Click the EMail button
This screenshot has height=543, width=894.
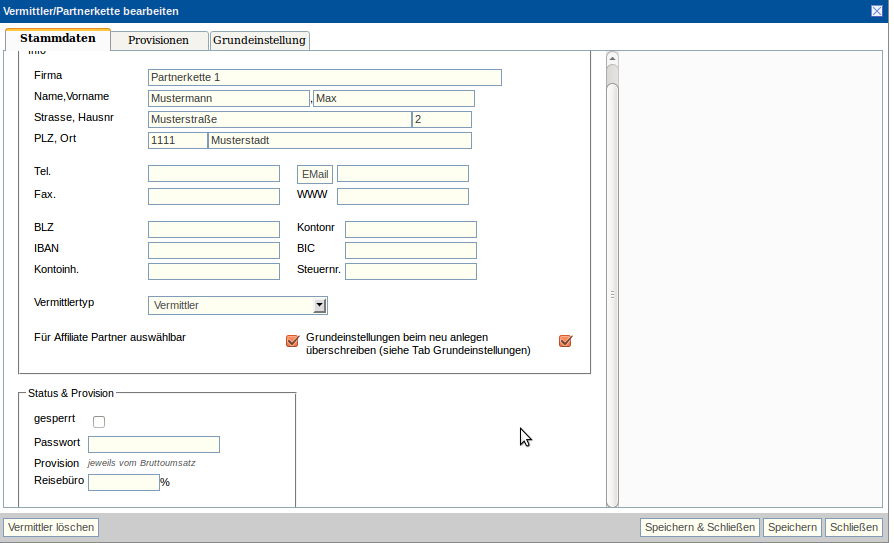pos(315,174)
